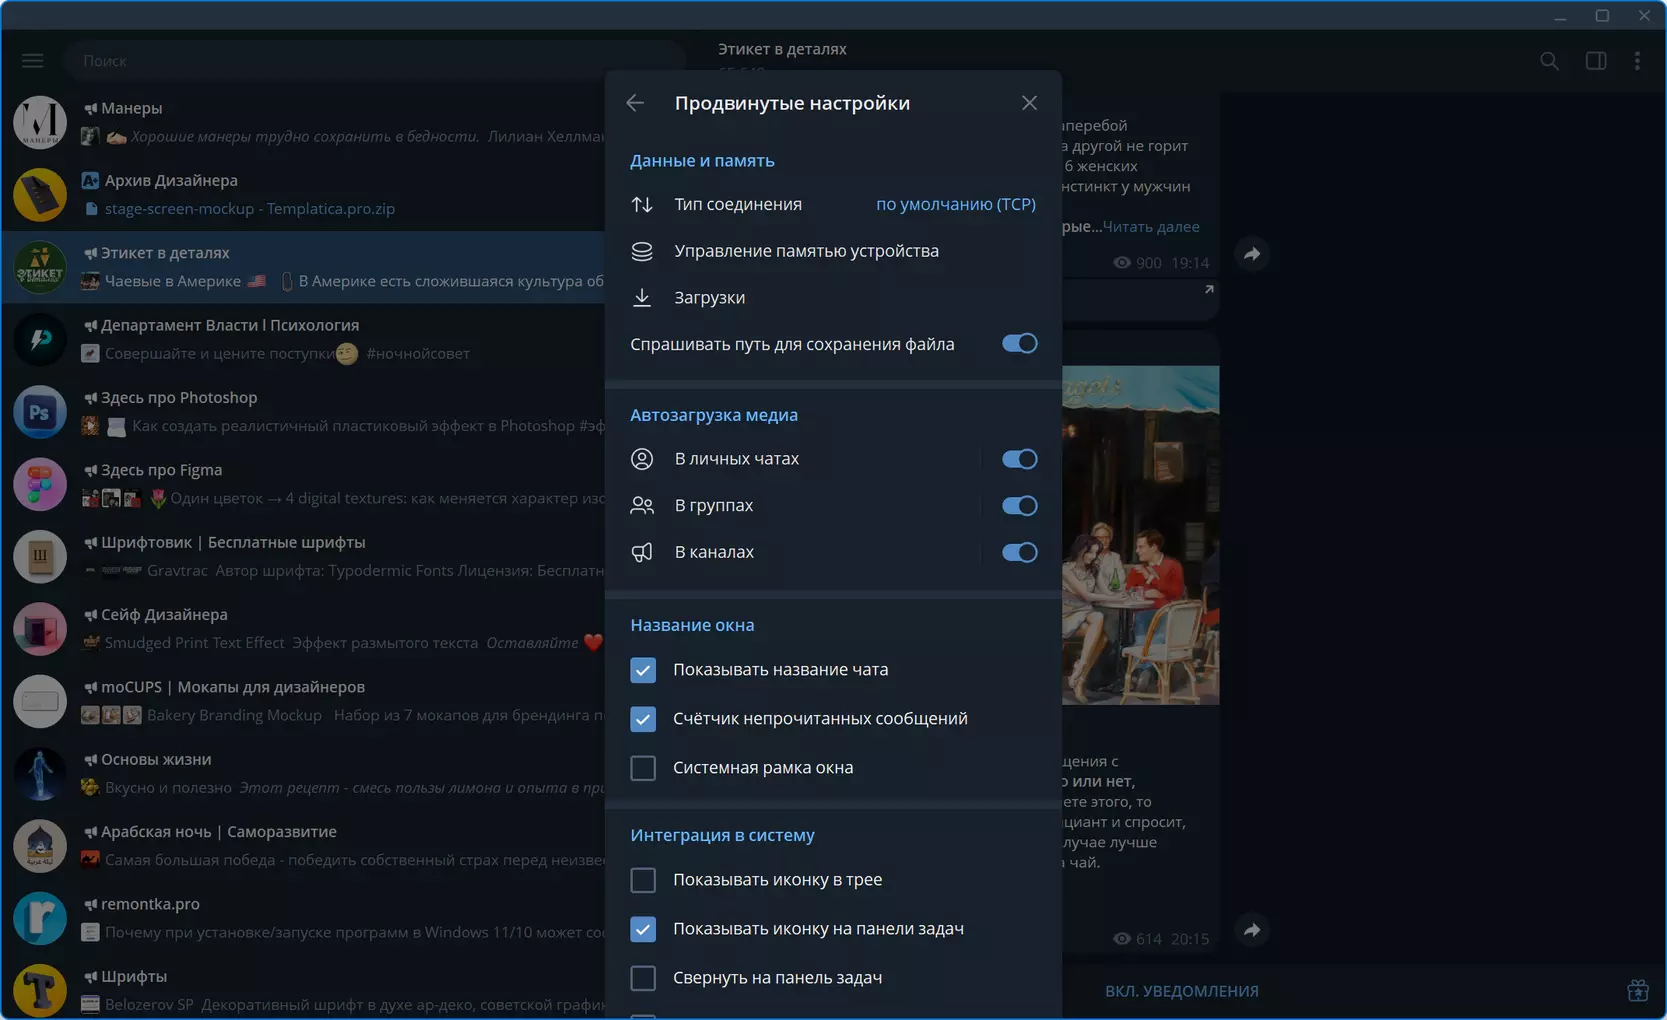Click the groups people icon
The image size is (1667, 1020).
coord(642,506)
